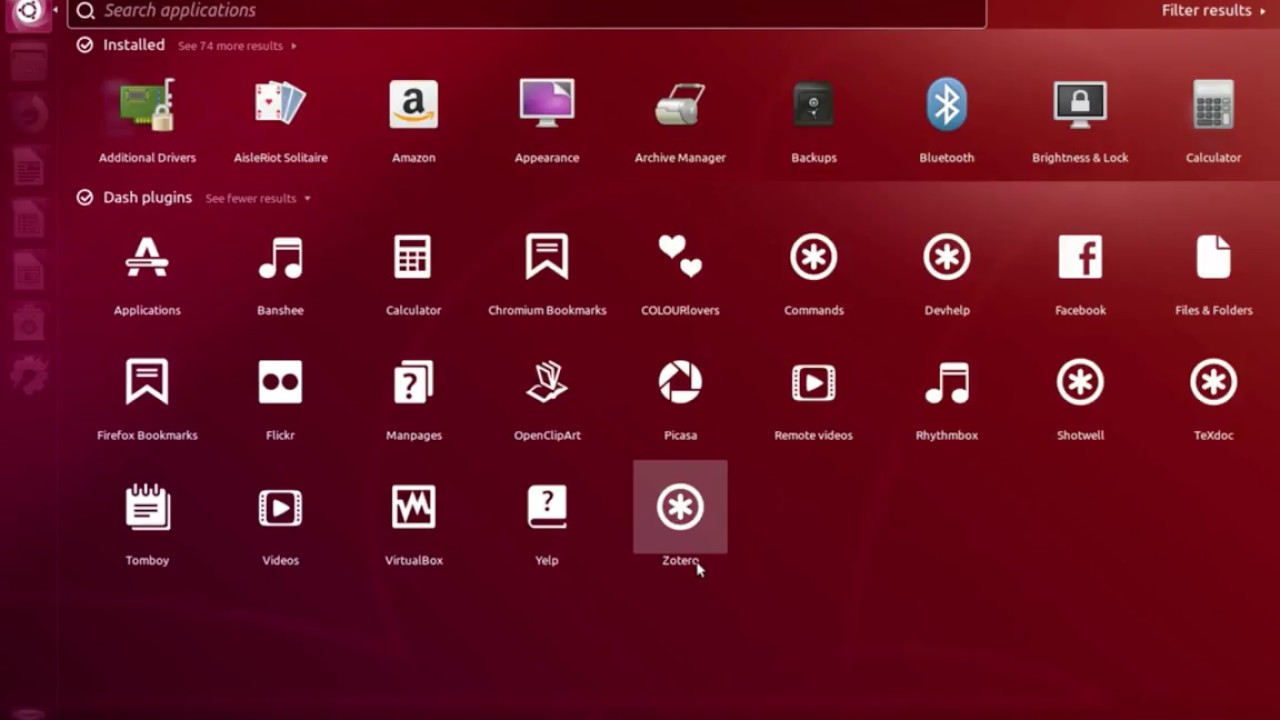Click the Dash plugins category heading
Viewport: 1280px width, 720px height.
coord(147,197)
